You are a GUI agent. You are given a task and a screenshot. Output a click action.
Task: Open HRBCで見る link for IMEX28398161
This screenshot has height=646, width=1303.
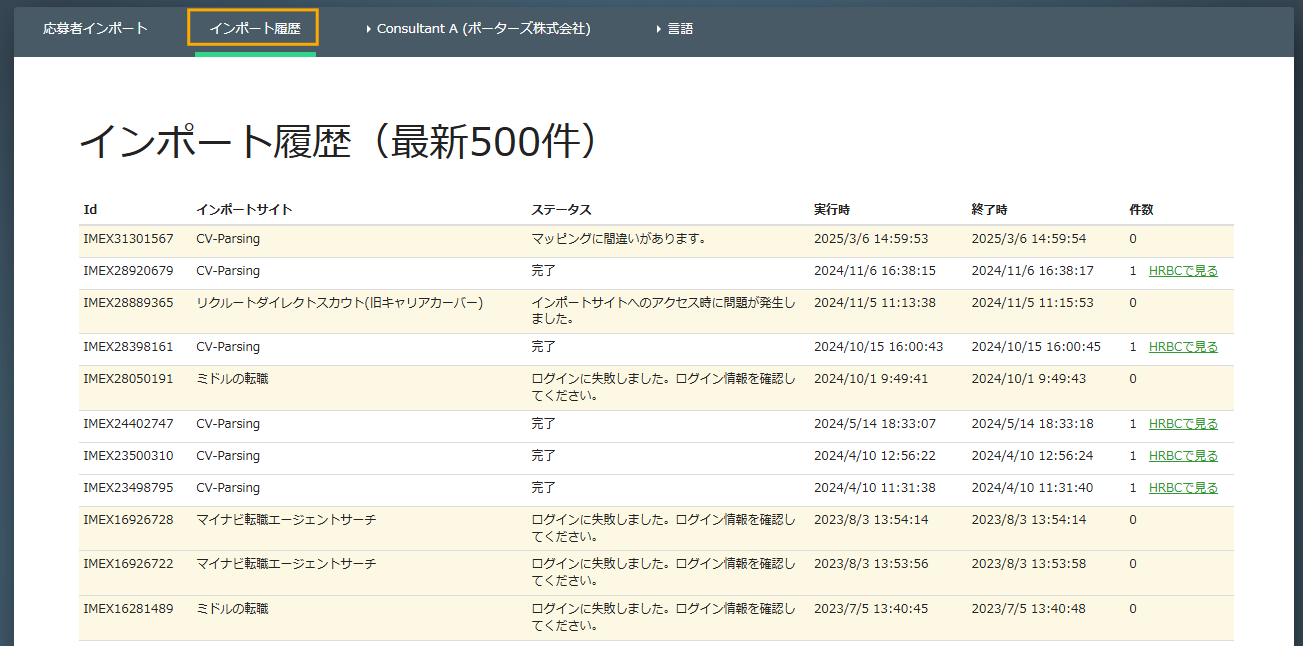pyautogui.click(x=1183, y=347)
